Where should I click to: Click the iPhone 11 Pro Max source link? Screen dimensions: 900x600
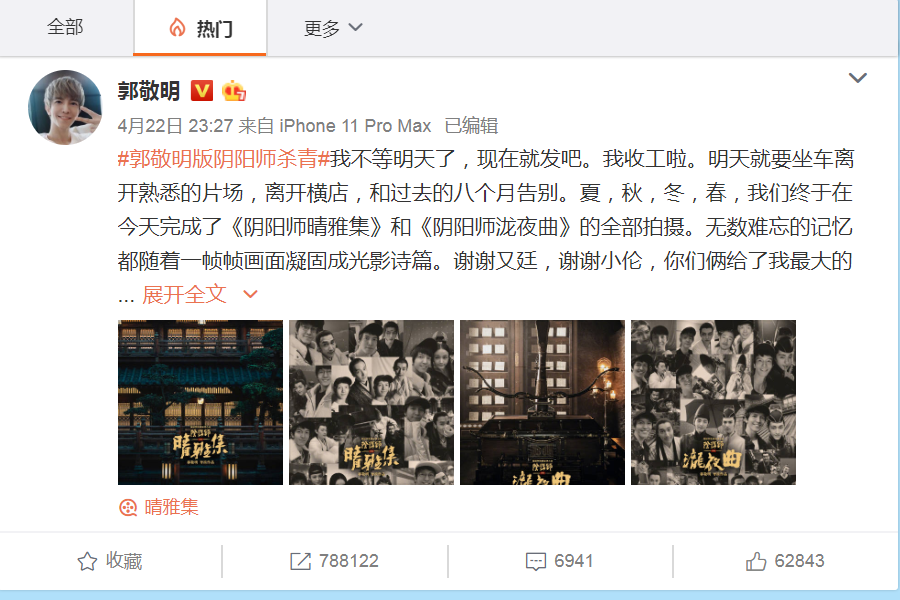[355, 126]
